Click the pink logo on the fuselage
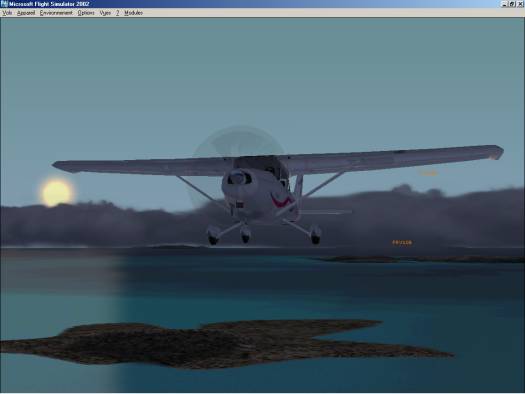 [281, 201]
